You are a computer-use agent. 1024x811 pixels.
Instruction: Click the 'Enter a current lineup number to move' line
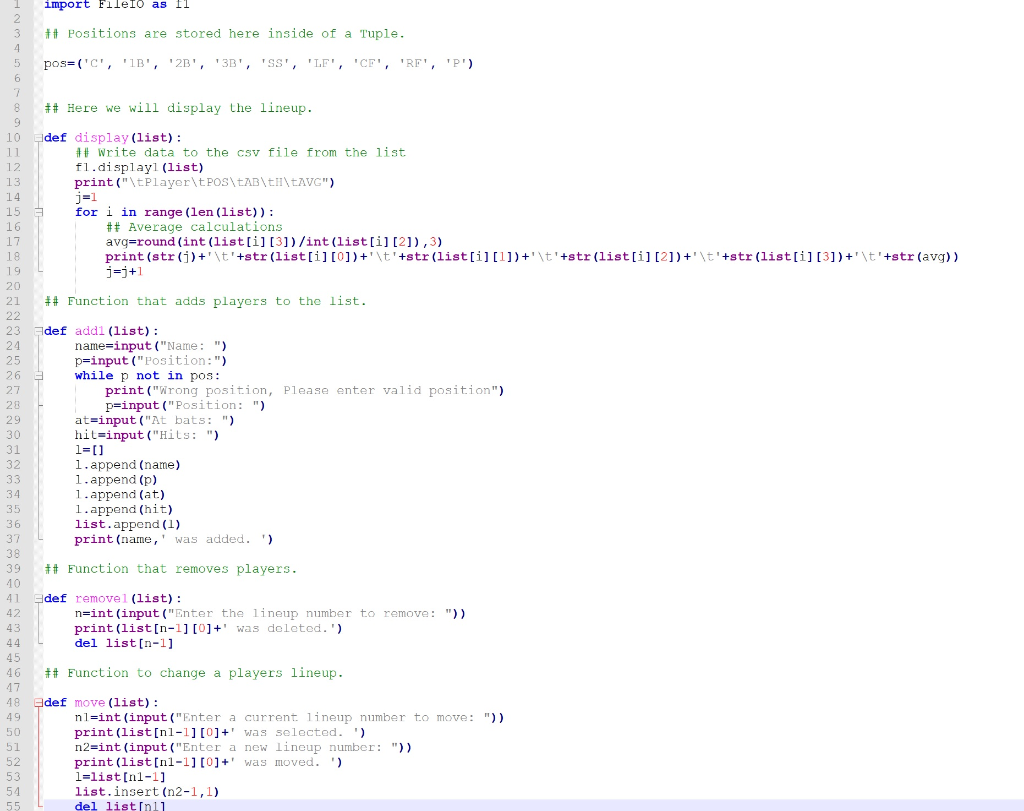click(x=289, y=718)
